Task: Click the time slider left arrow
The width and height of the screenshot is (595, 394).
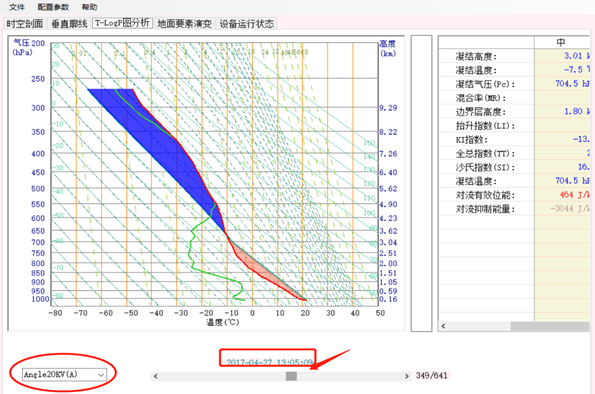Action: pyautogui.click(x=155, y=376)
